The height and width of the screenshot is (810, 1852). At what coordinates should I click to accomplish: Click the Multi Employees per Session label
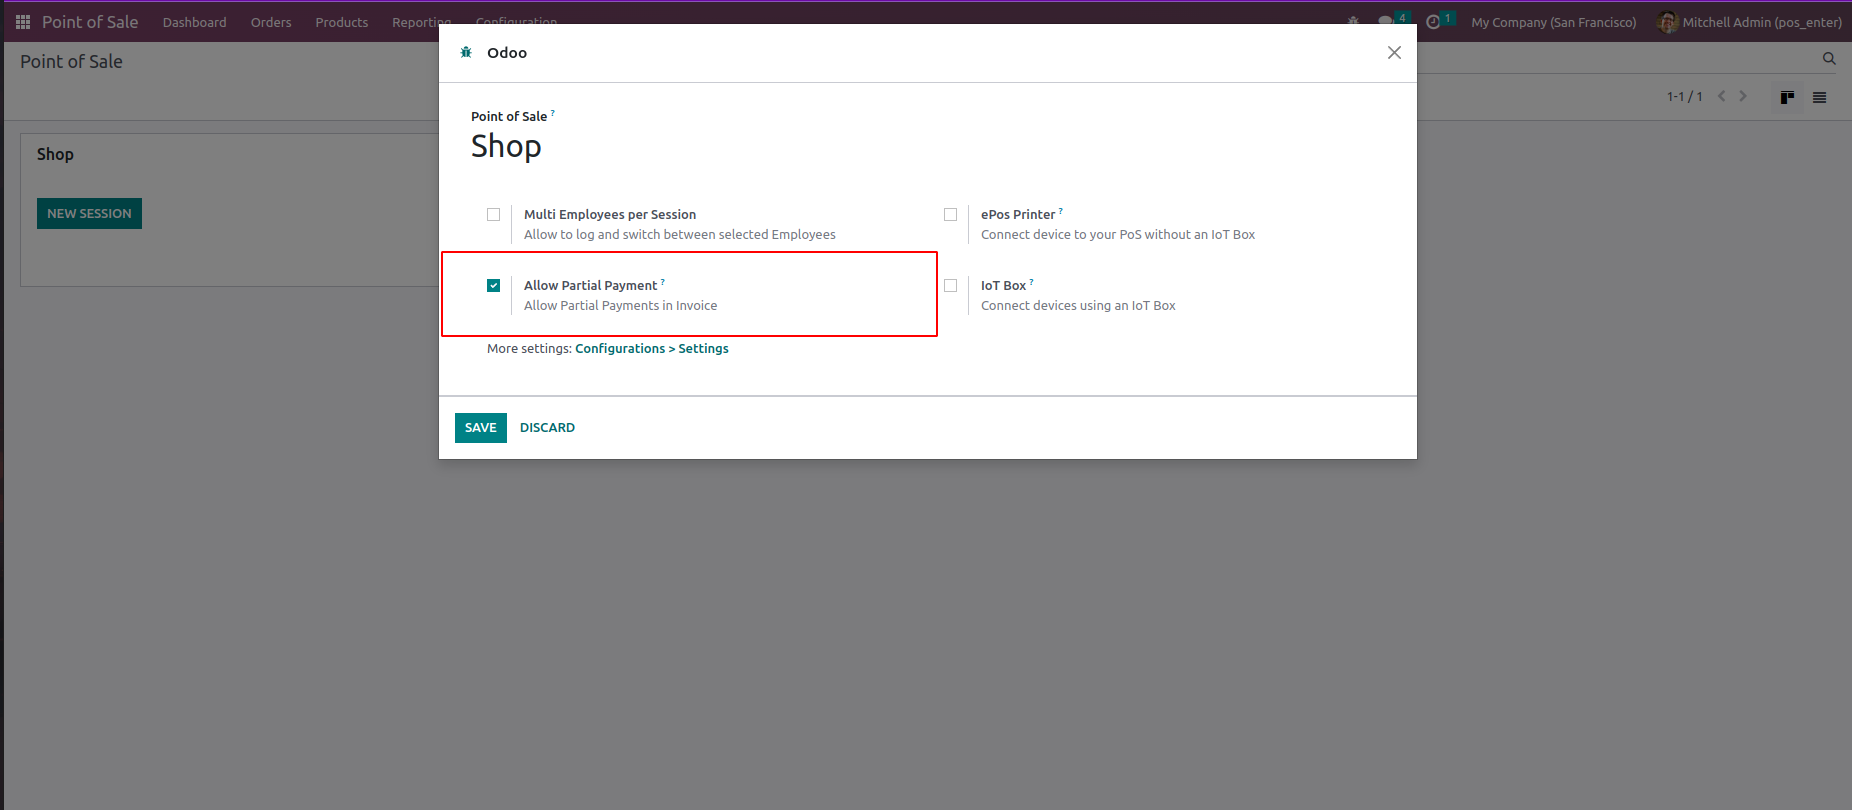[610, 214]
